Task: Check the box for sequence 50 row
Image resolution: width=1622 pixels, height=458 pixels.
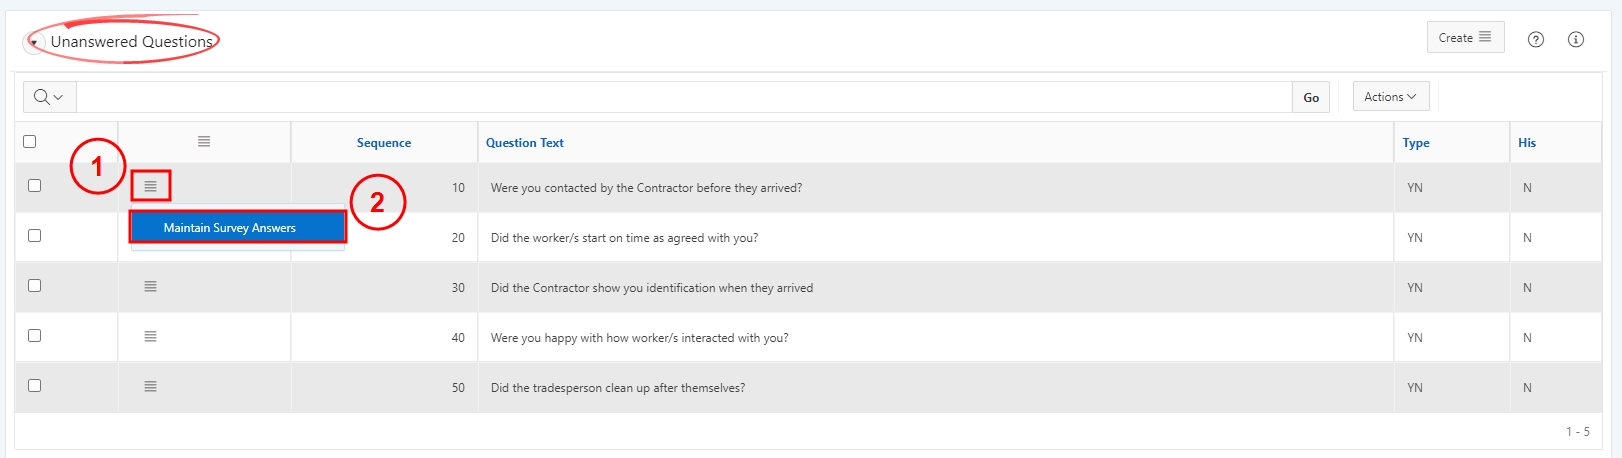Action: 34,385
